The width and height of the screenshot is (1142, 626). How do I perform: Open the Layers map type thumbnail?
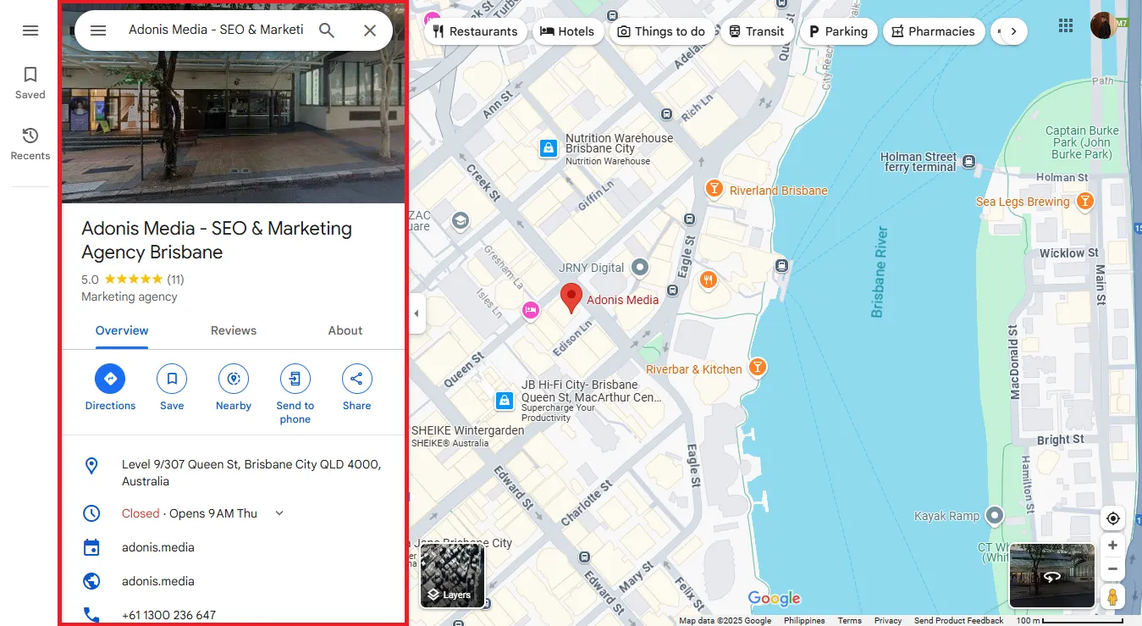[452, 575]
